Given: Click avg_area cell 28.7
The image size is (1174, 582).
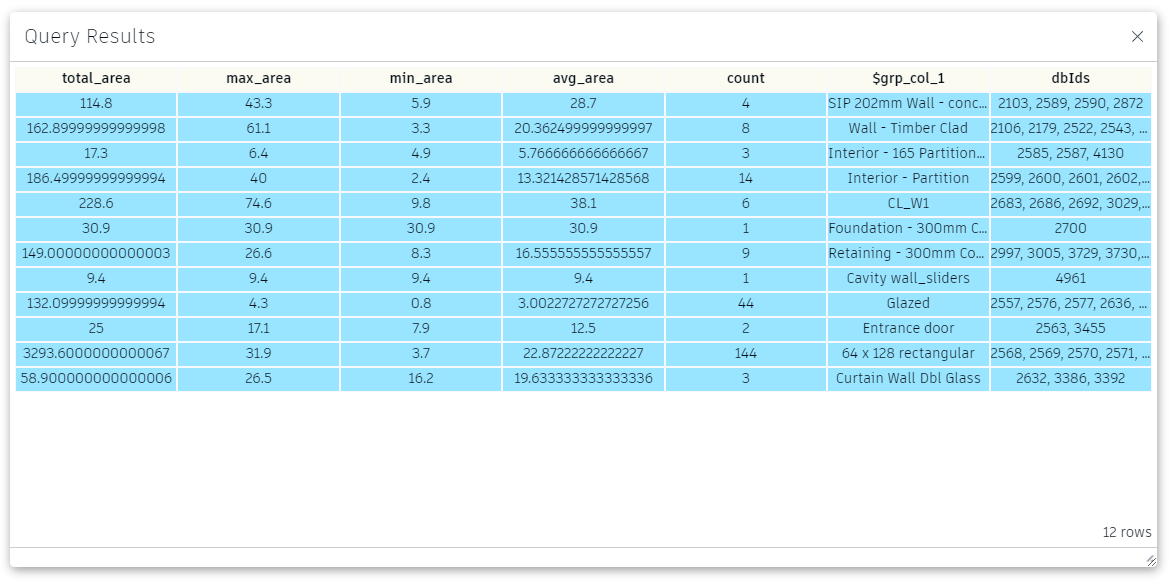Looking at the screenshot, I should click(583, 103).
